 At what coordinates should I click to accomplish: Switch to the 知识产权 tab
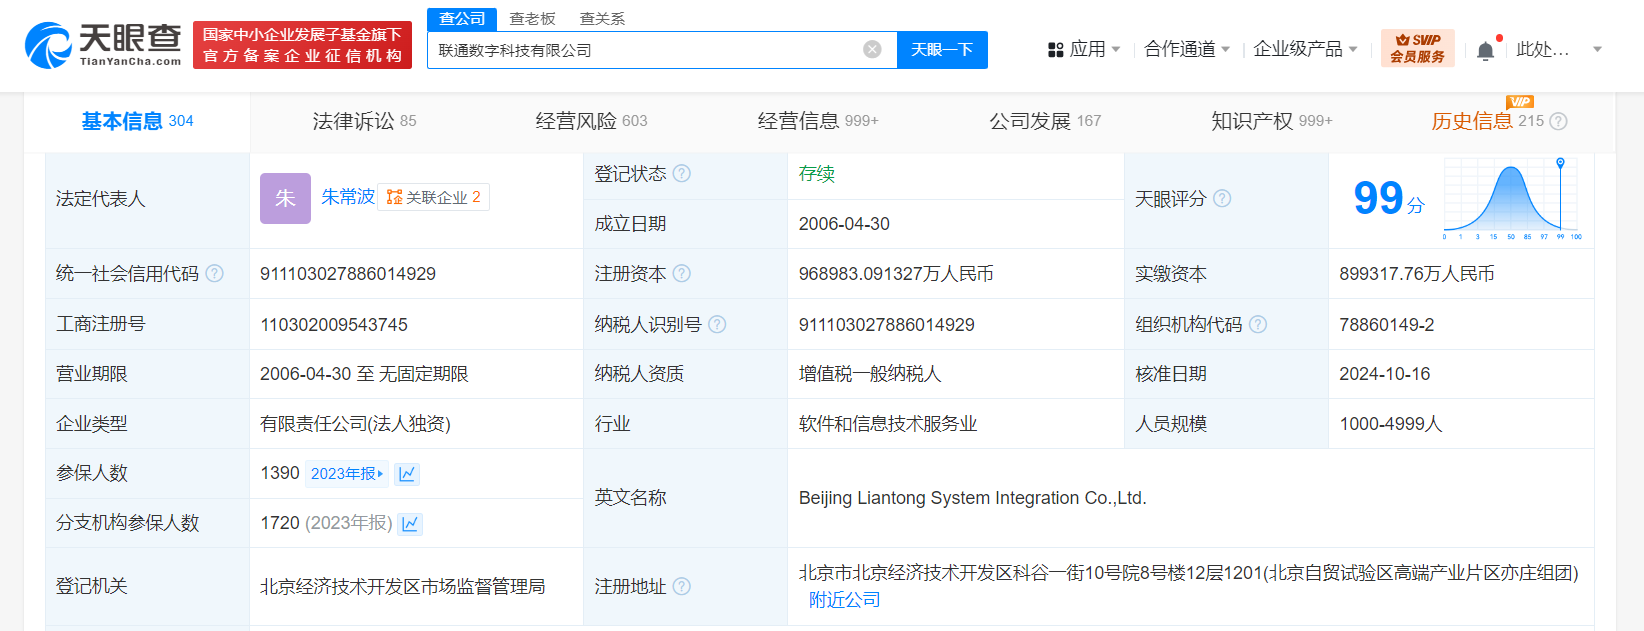[x=1271, y=121]
